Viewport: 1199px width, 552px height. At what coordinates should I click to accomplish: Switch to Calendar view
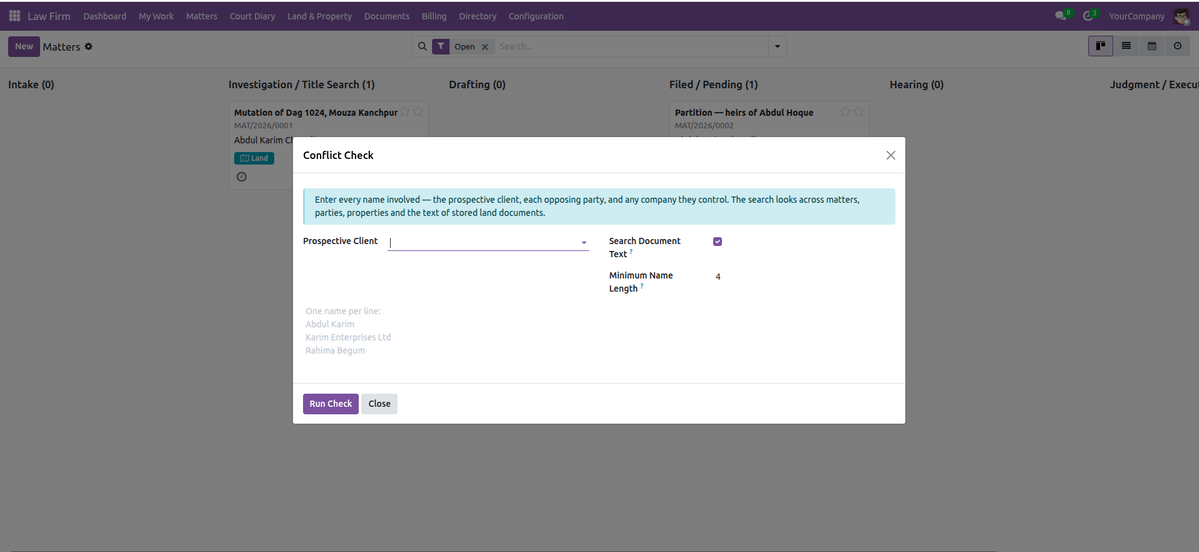[1152, 46]
